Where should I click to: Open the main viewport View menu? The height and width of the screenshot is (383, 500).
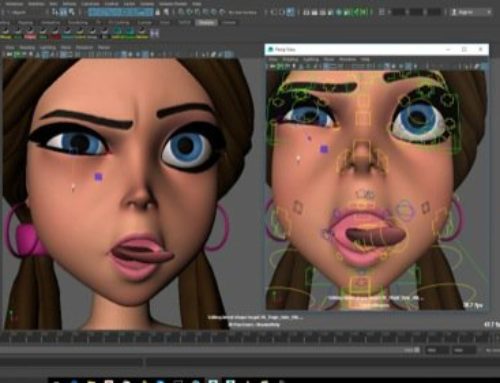click(x=10, y=48)
